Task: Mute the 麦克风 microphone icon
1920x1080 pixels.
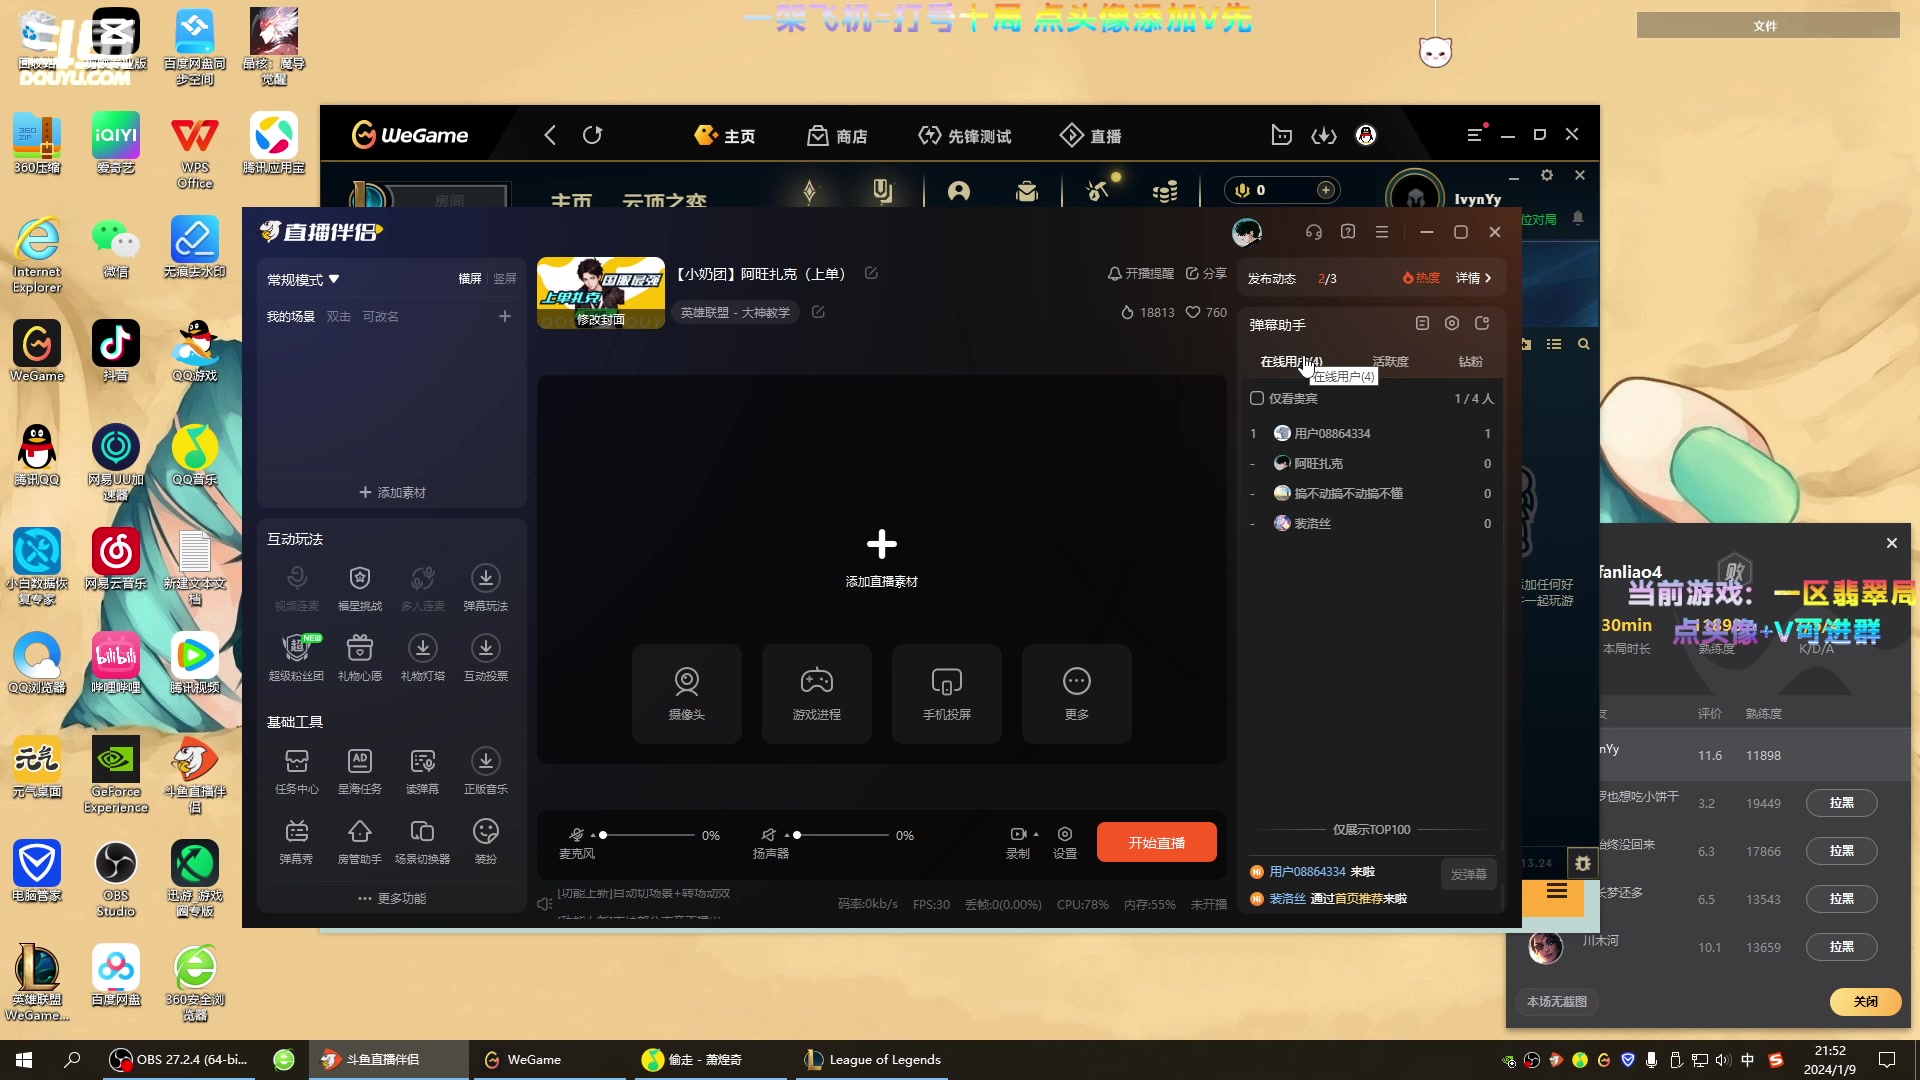Action: click(576, 834)
